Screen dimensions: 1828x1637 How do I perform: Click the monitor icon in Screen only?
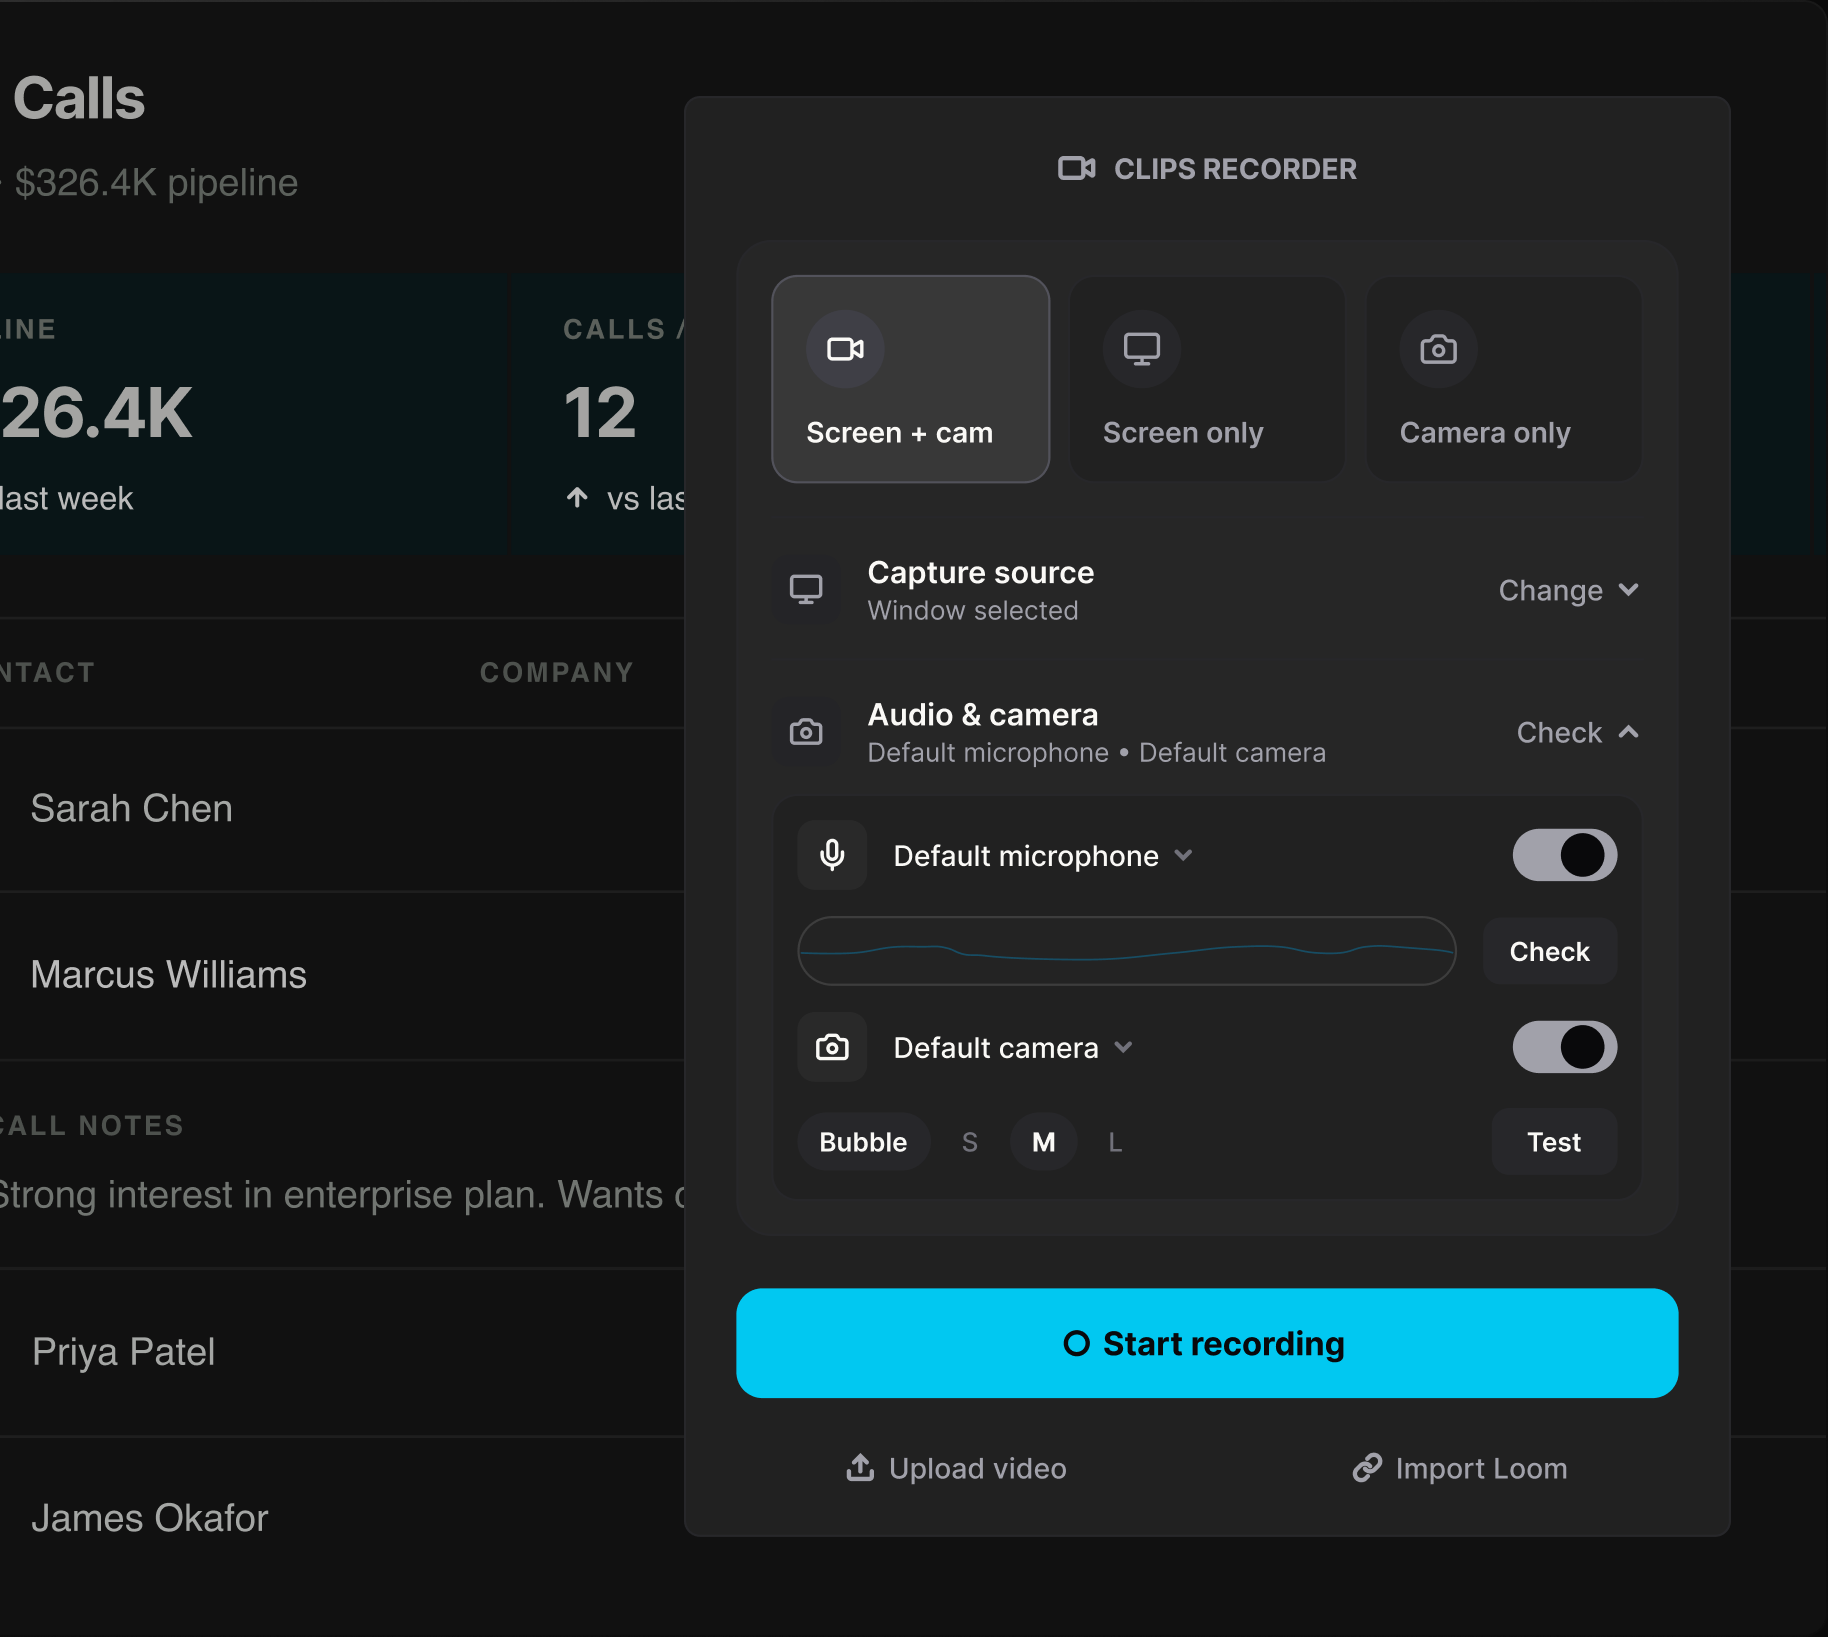[1141, 349]
